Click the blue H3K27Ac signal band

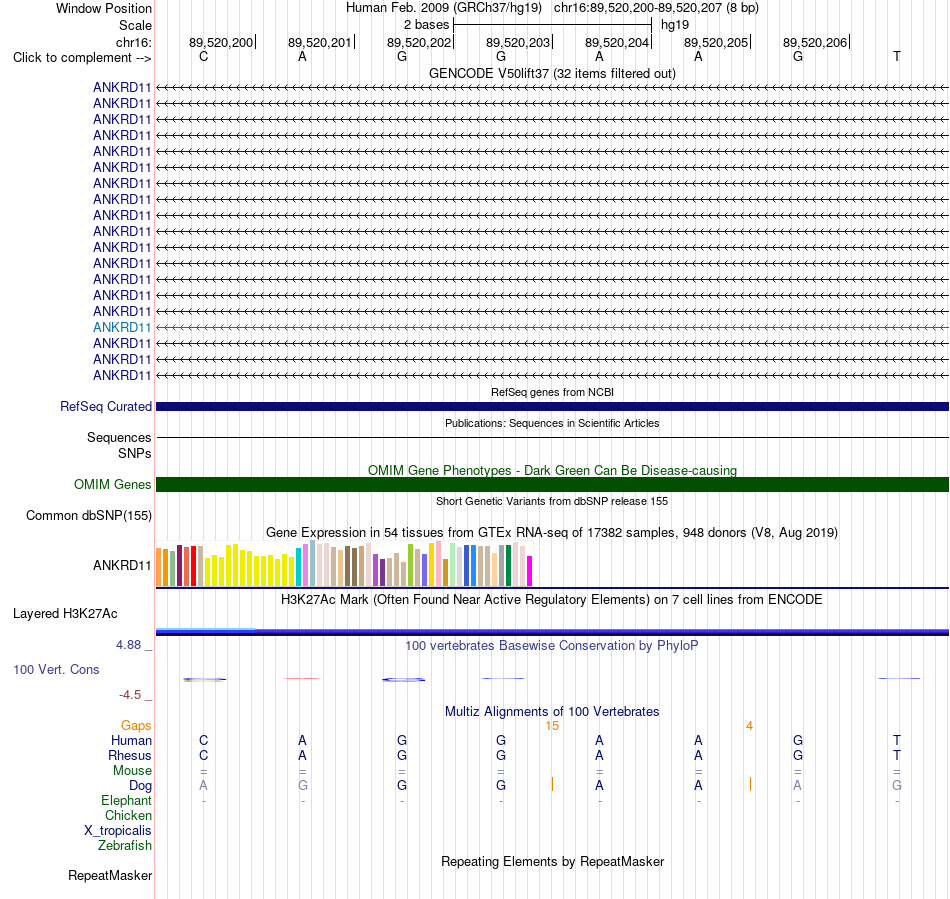(552, 632)
